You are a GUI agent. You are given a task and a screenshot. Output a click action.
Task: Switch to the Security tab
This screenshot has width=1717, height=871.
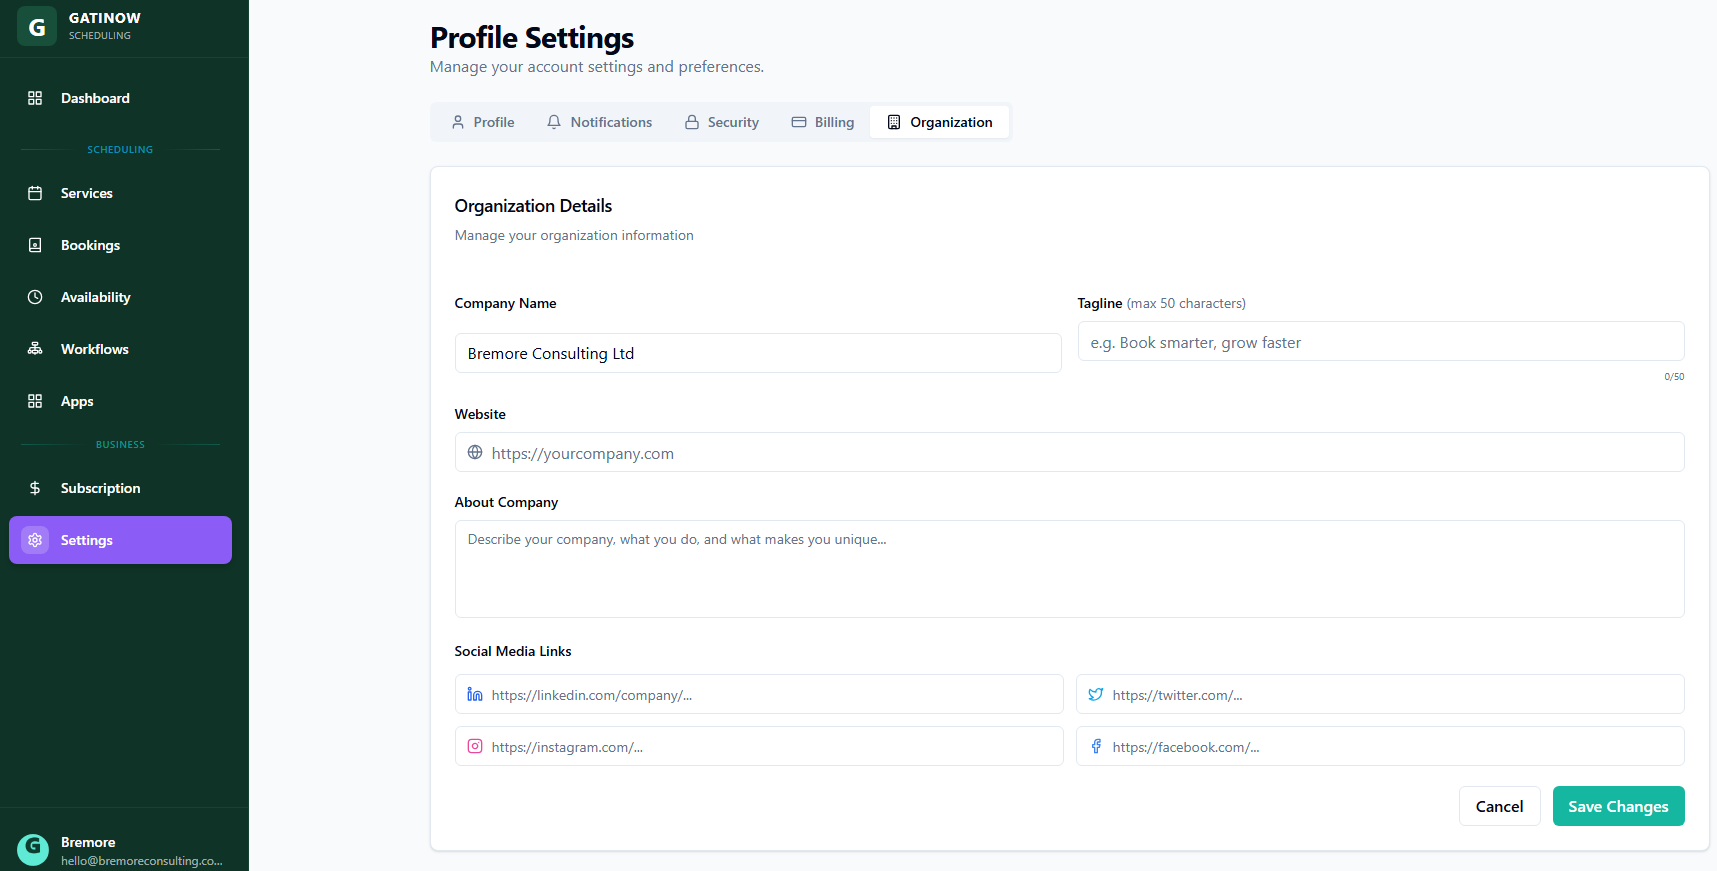[722, 122]
